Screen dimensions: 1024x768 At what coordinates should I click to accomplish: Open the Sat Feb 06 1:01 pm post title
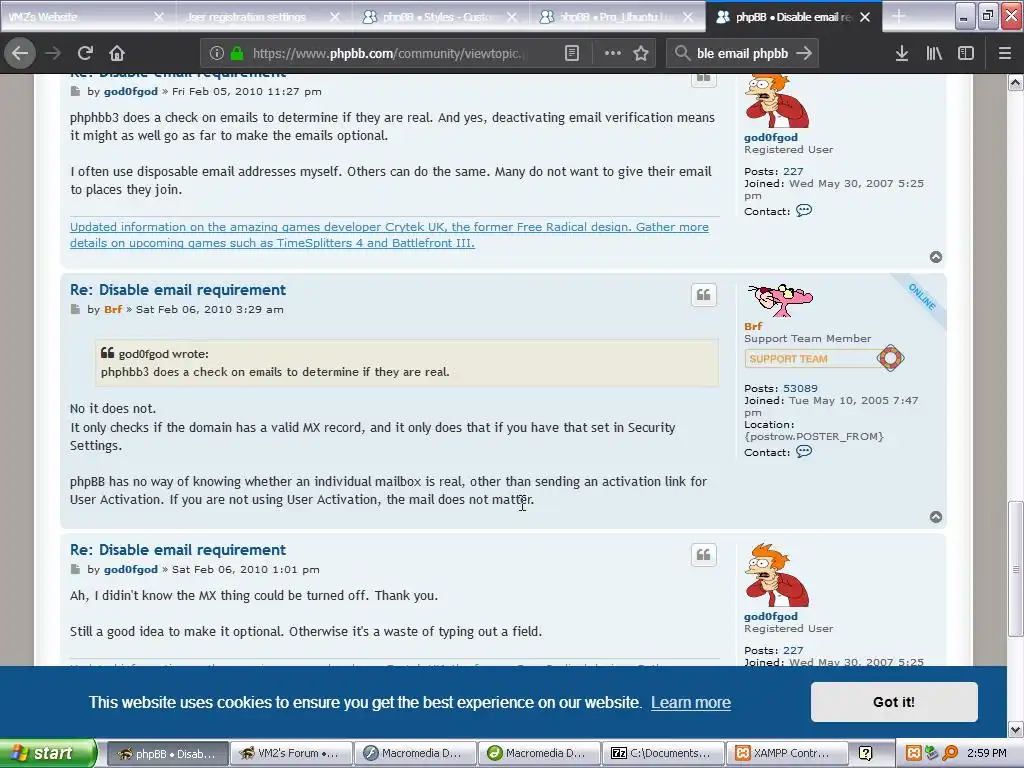178,549
